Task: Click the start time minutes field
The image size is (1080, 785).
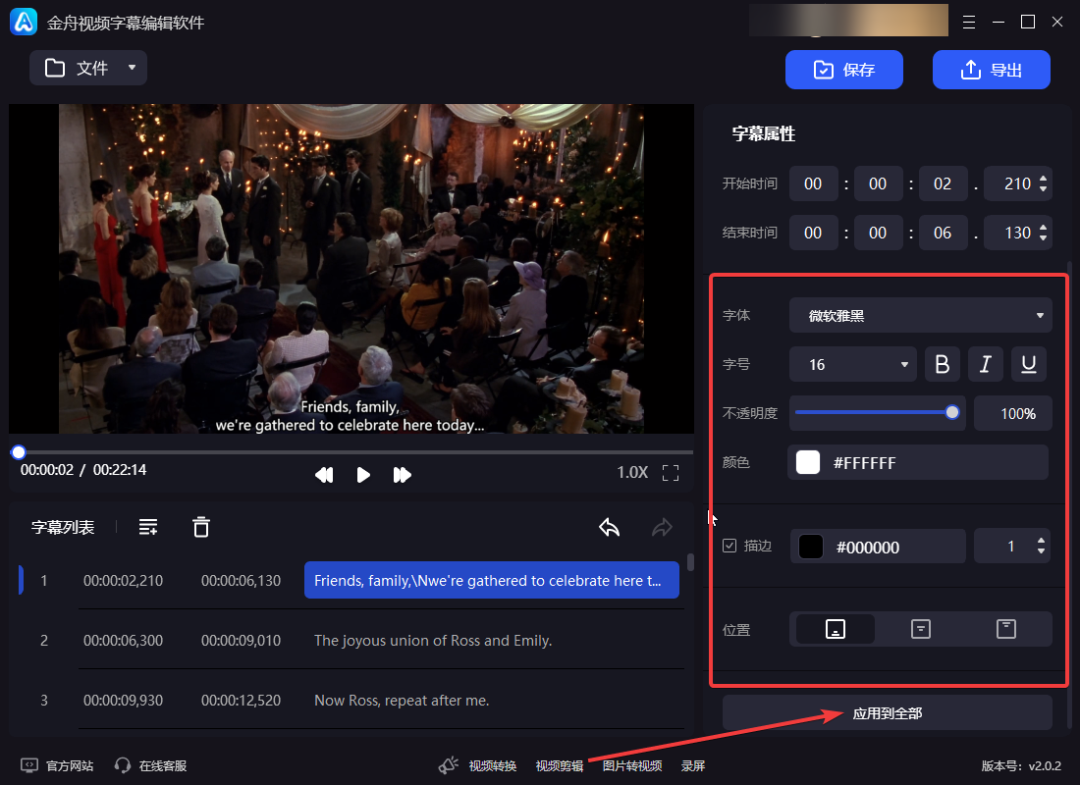Action: 878,184
